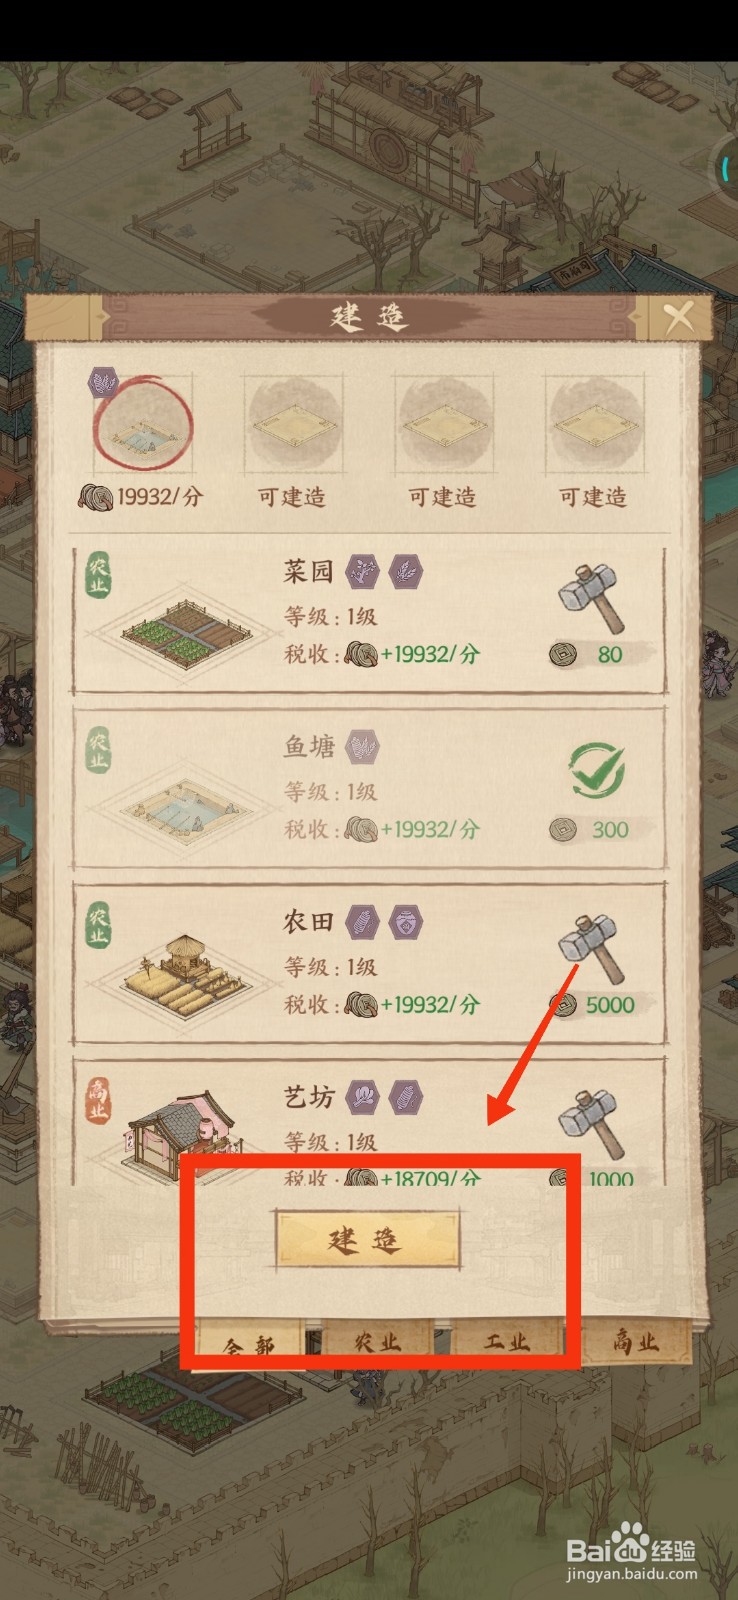Select the circled fish pond building slot
Image resolution: width=738 pixels, height=1600 pixels.
(142, 425)
